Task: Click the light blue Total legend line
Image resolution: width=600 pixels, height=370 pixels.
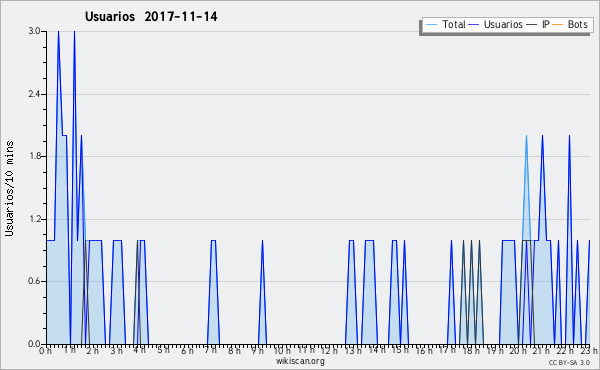Action: coord(431,25)
